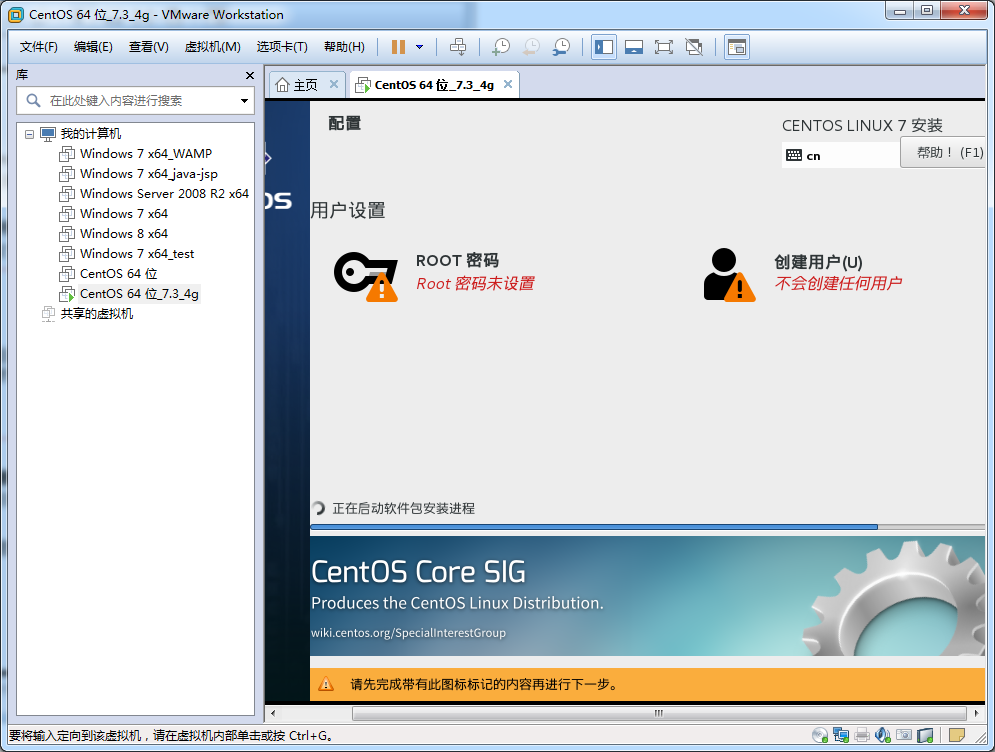This screenshot has width=995, height=752.
Task: Click the CentOS sidebar expand arrow
Action: point(268,158)
